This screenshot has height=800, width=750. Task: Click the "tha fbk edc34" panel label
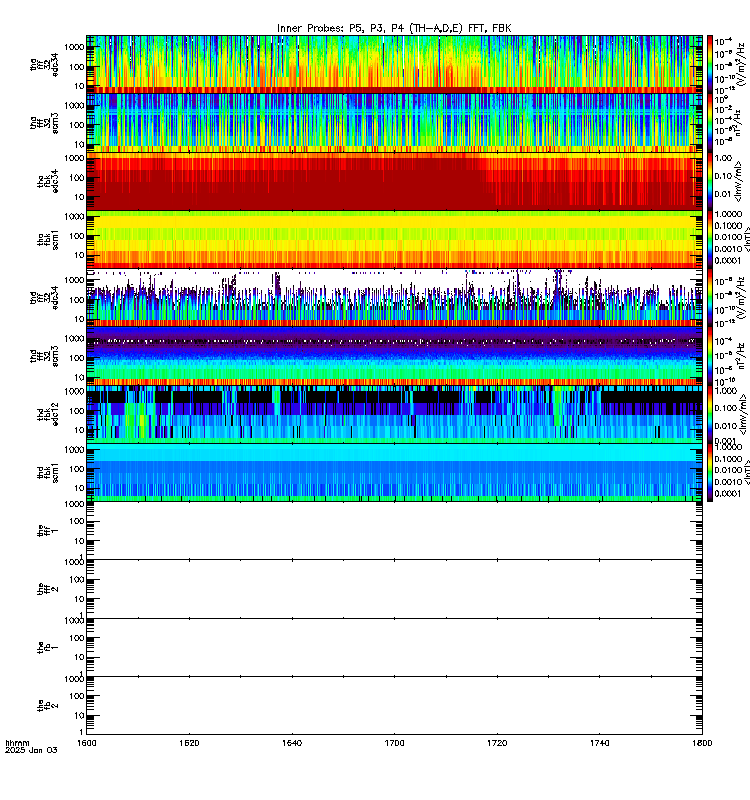pyautogui.click(x=47, y=181)
